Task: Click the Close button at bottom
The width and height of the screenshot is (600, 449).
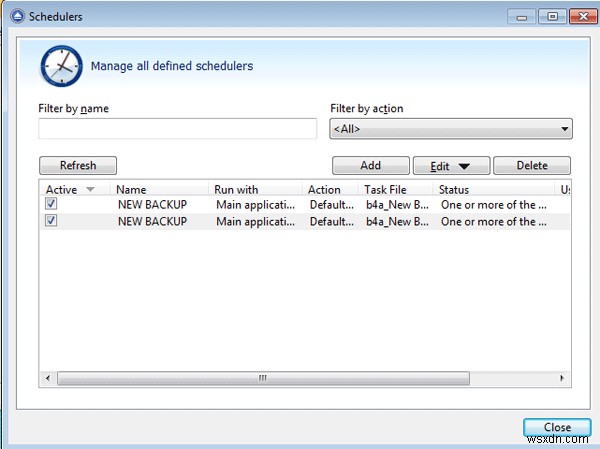Action: [x=557, y=427]
